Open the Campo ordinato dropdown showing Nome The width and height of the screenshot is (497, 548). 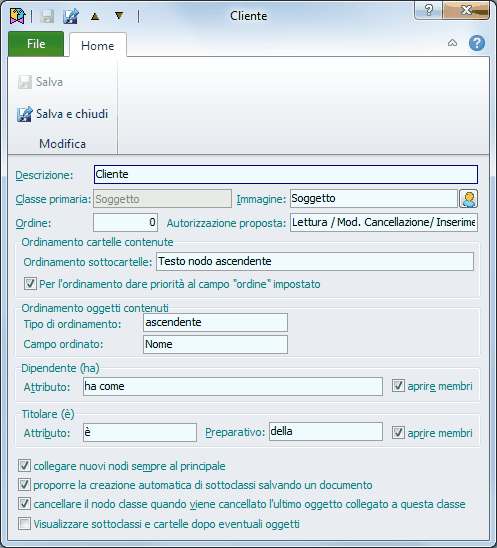(x=215, y=344)
